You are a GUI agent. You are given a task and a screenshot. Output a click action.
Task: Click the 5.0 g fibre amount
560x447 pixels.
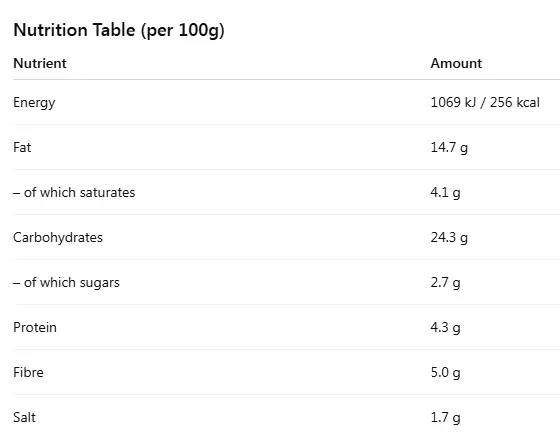pyautogui.click(x=445, y=373)
